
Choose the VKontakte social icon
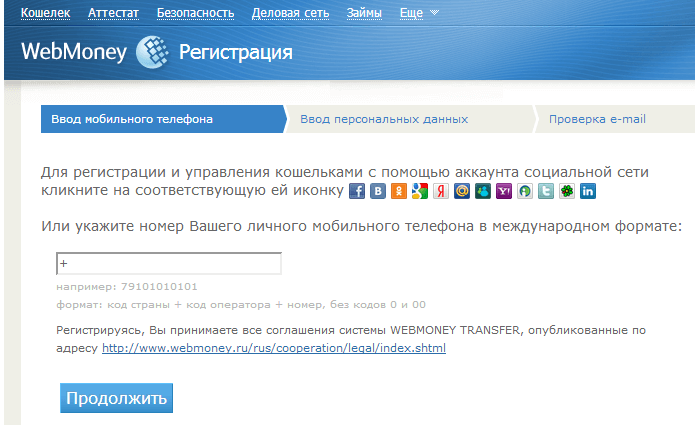pos(378,191)
